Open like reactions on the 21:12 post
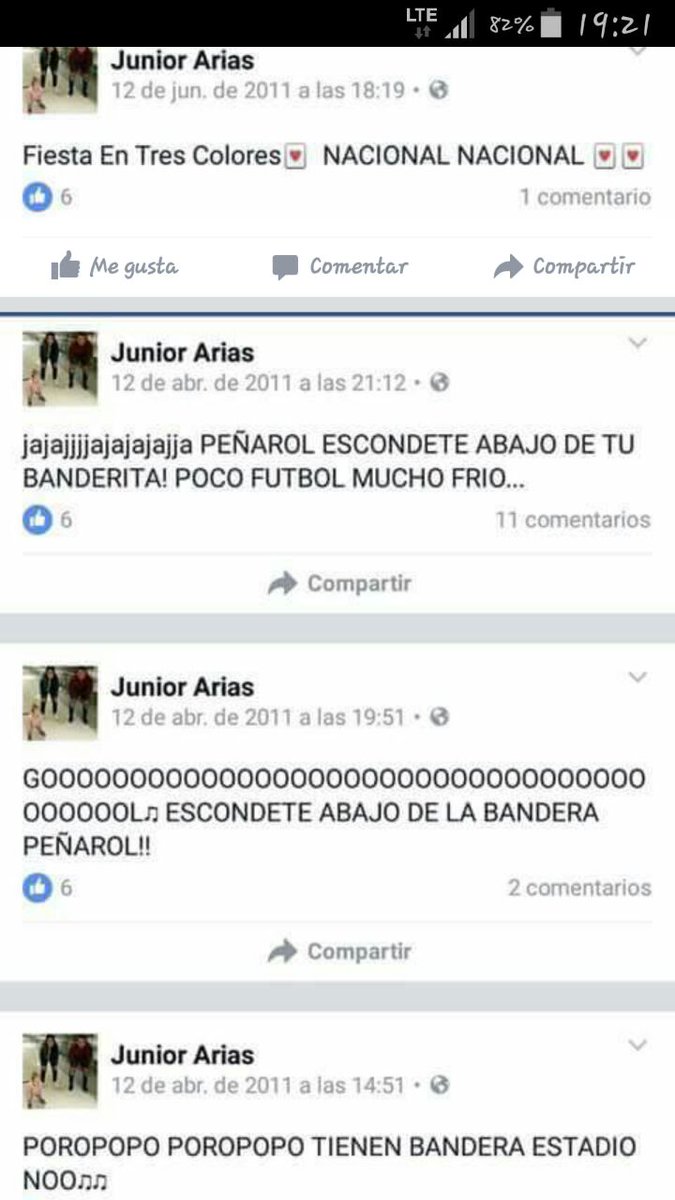 [47, 519]
